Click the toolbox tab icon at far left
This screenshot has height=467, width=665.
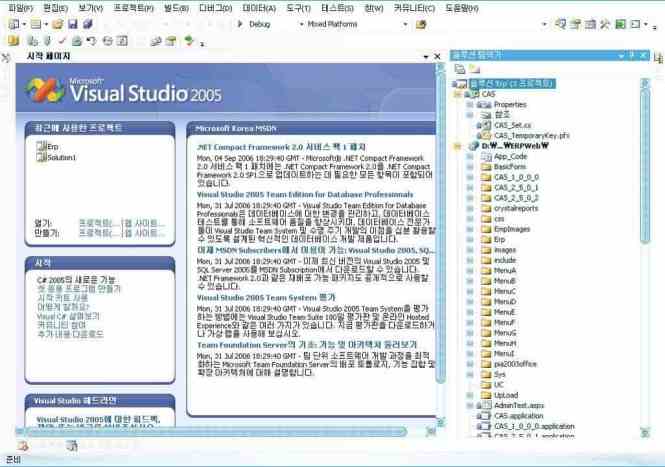pyautogui.click(x=5, y=57)
